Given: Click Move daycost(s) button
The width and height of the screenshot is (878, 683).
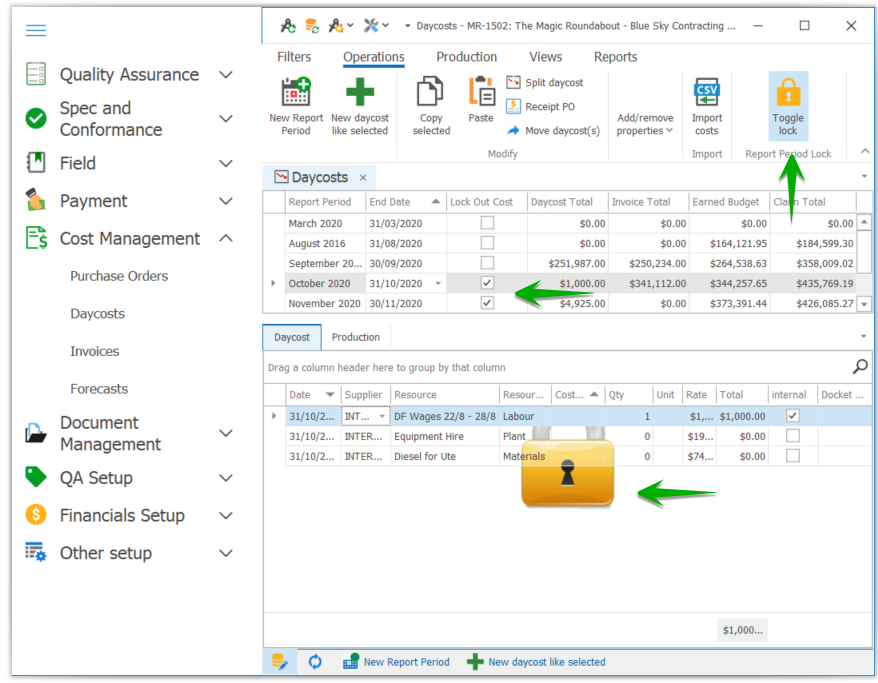Looking at the screenshot, I should (x=553, y=131).
